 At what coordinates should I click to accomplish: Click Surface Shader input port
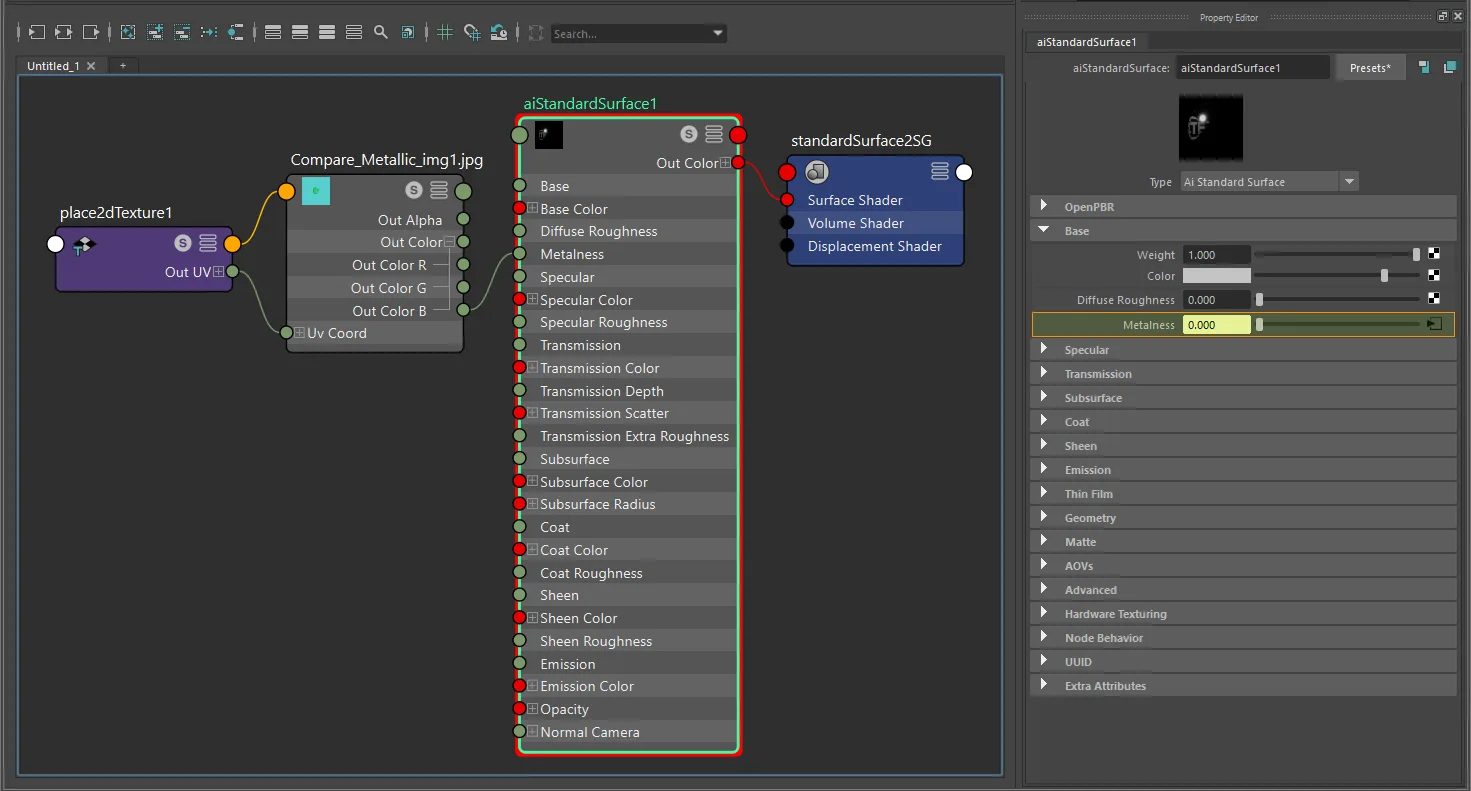tap(787, 200)
